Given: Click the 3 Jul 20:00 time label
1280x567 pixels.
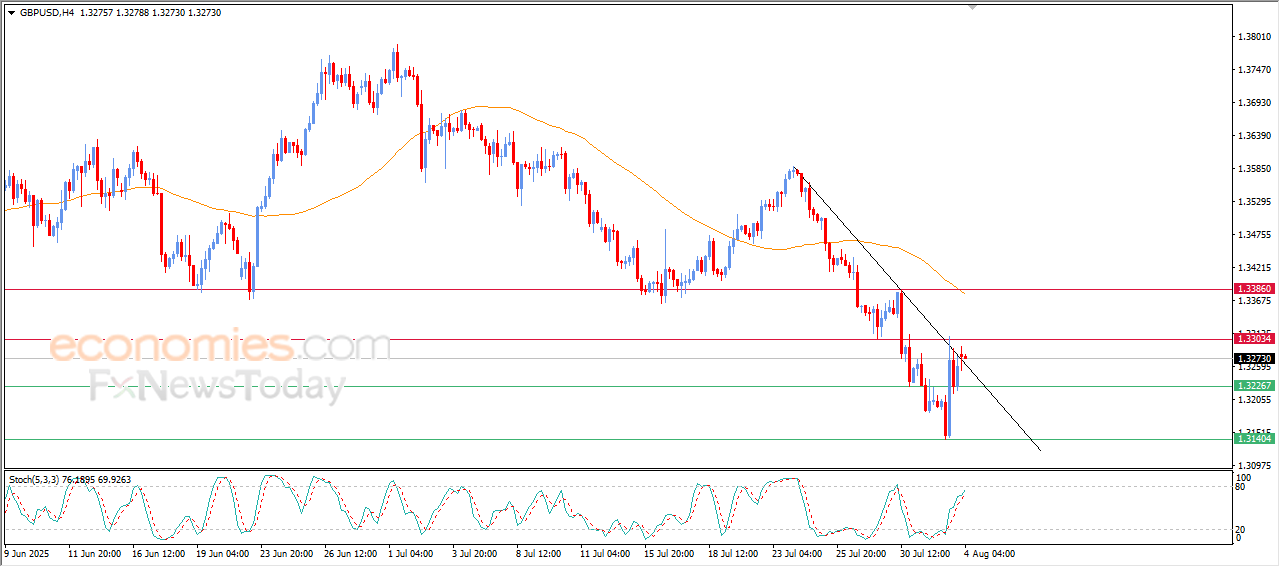Looking at the screenshot, I should tap(475, 552).
